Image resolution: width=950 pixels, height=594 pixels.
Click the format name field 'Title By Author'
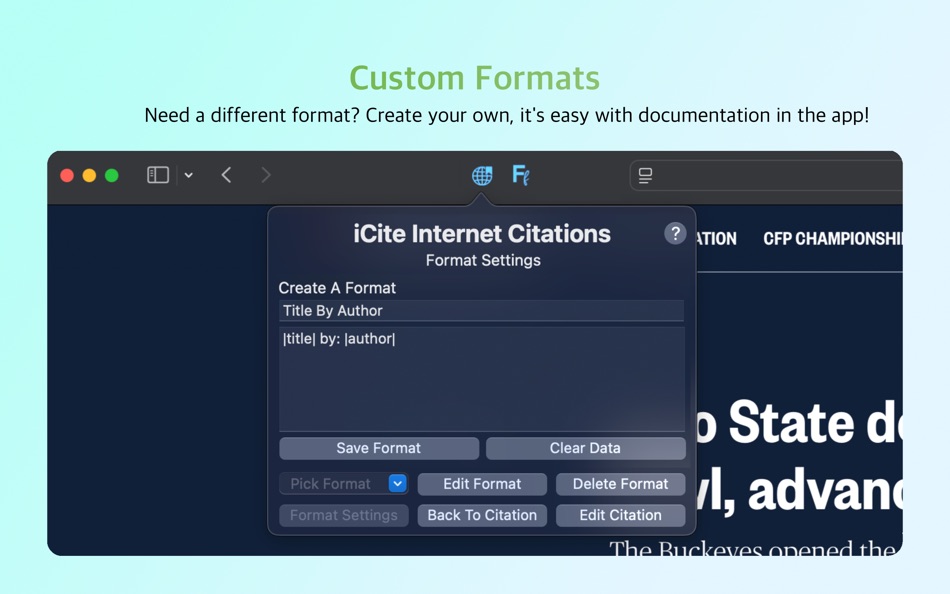click(x=482, y=311)
